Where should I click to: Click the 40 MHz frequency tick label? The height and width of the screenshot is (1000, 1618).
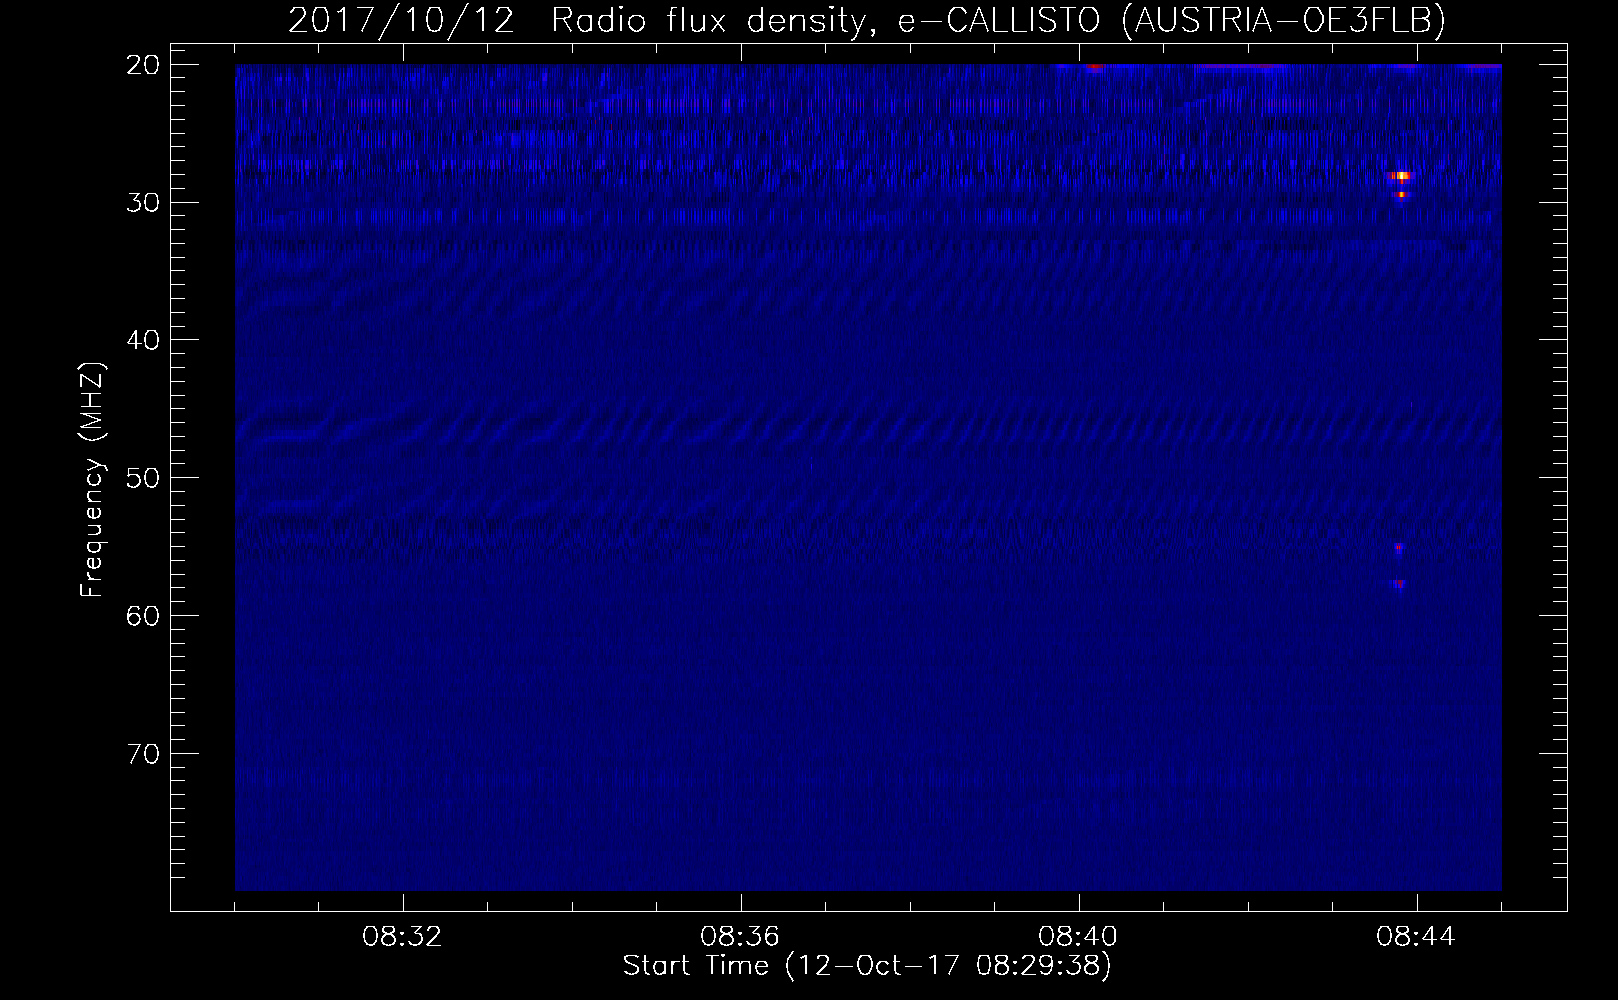144,340
